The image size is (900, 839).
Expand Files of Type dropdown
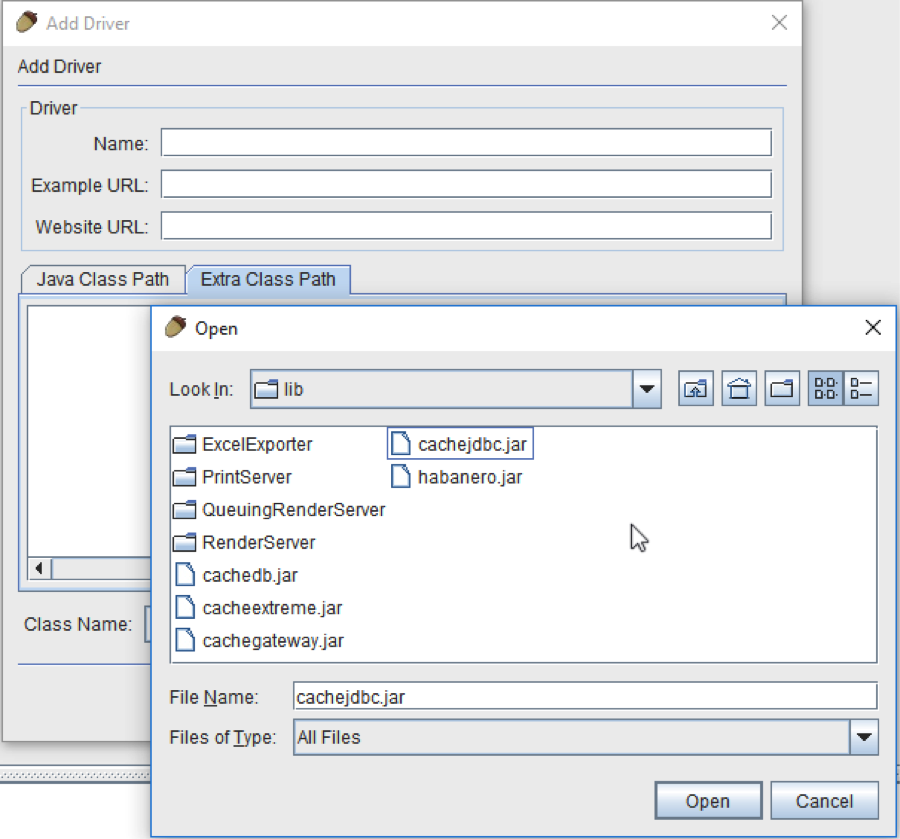coord(864,738)
